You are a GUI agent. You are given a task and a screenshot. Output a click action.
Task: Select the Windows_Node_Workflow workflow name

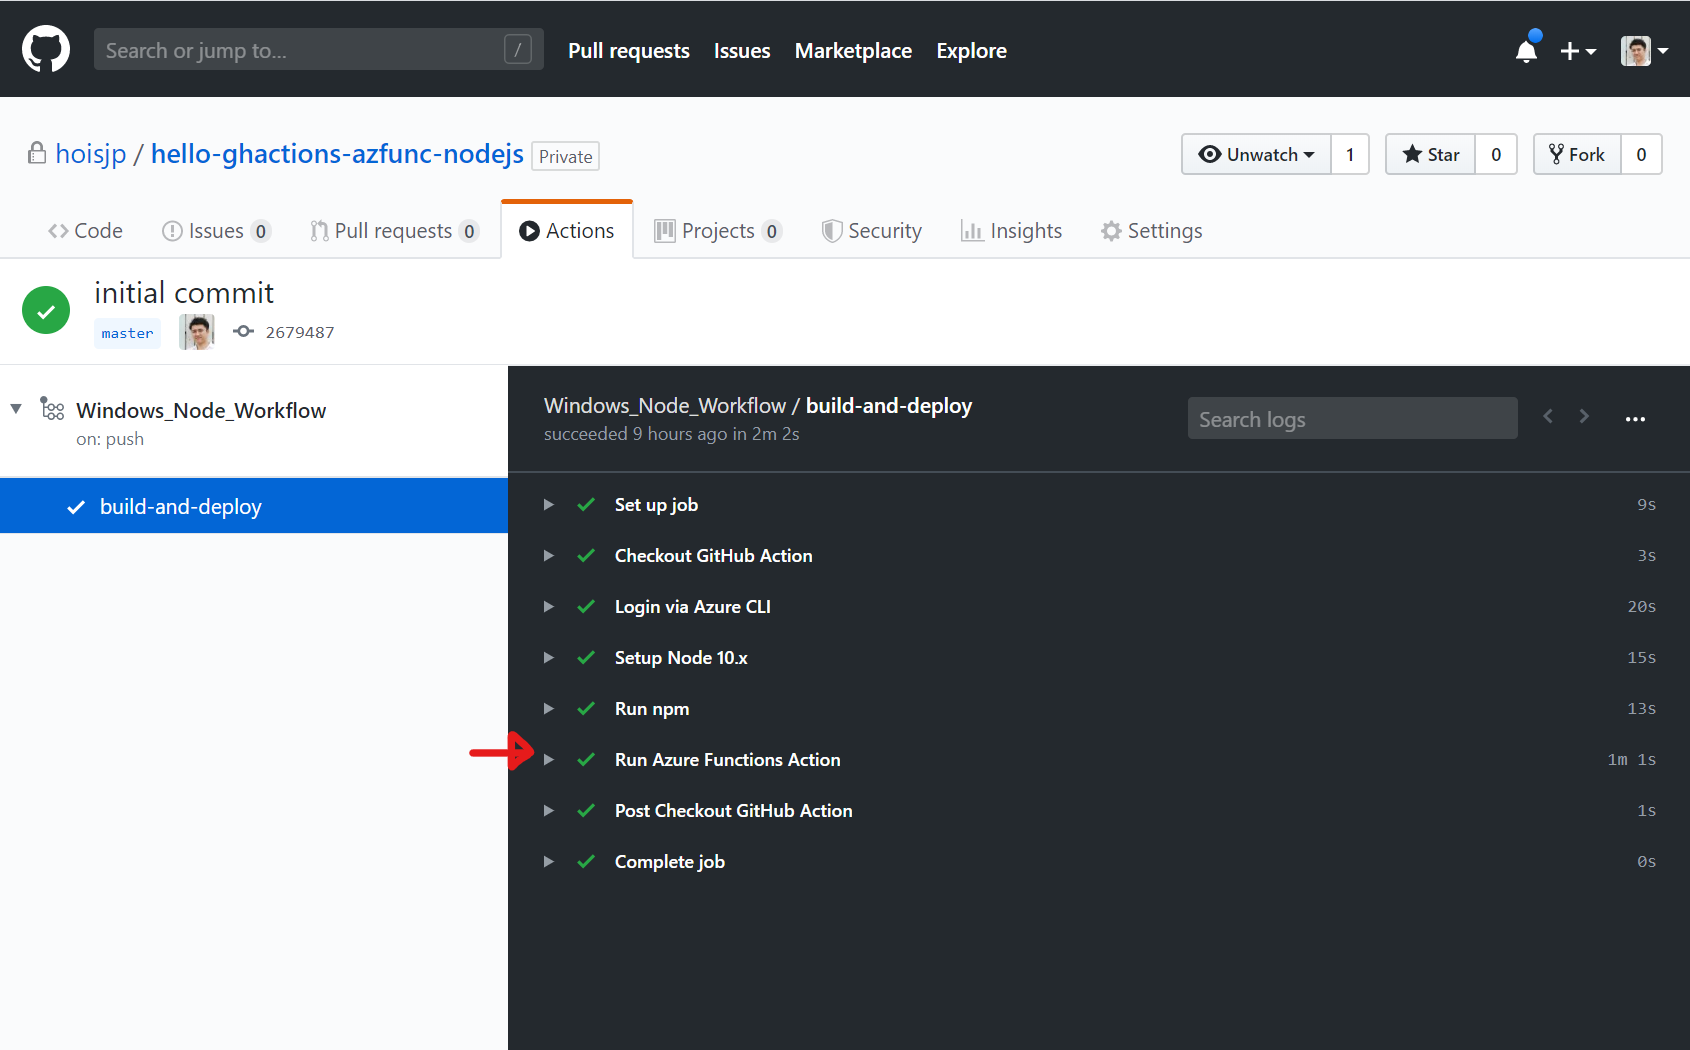pos(201,410)
